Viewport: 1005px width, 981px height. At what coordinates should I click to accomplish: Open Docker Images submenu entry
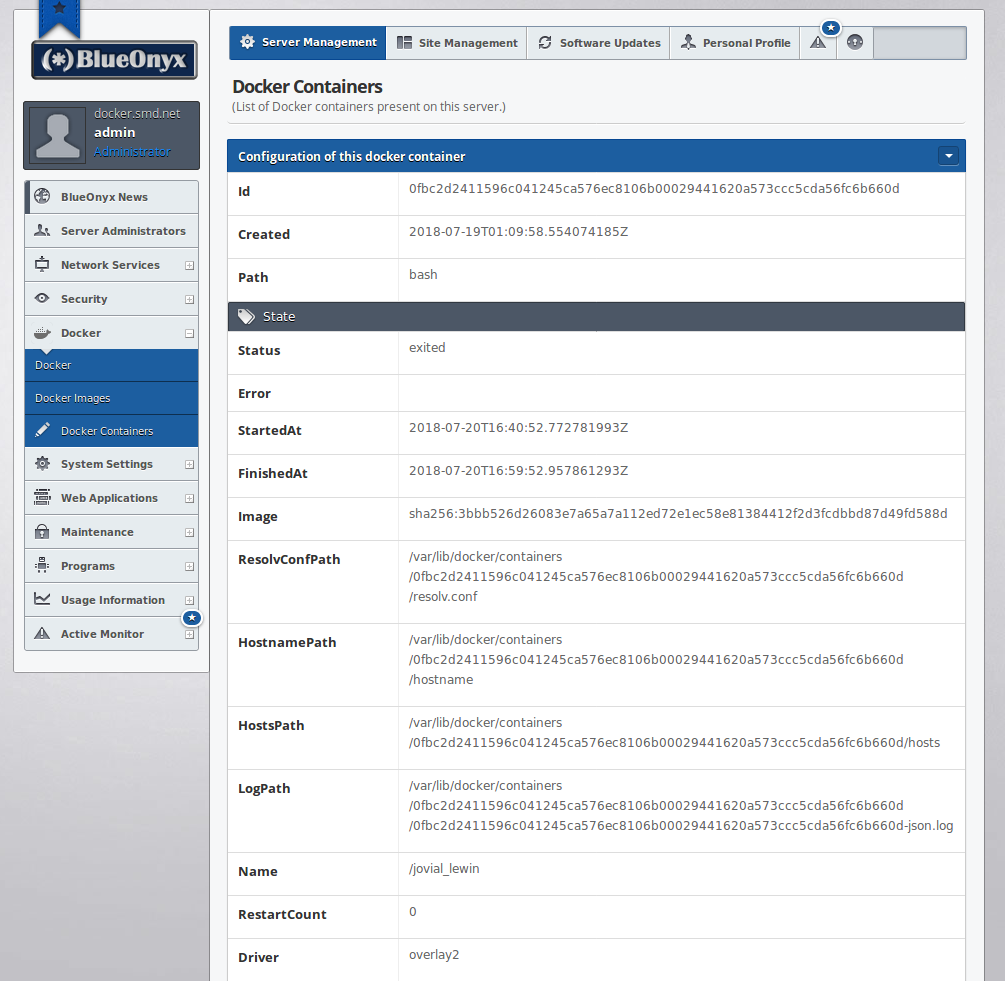pyautogui.click(x=112, y=398)
